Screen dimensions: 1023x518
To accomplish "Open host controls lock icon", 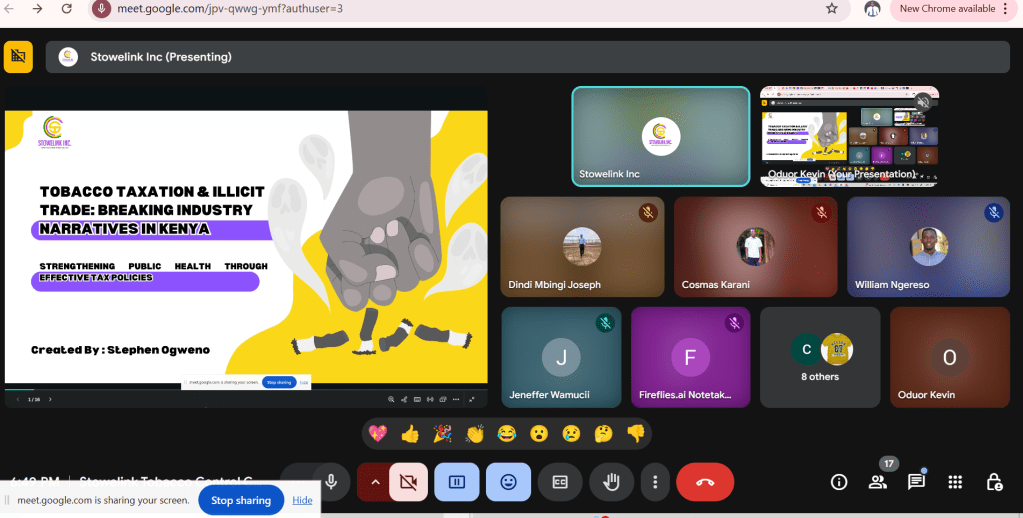I will click(x=994, y=482).
